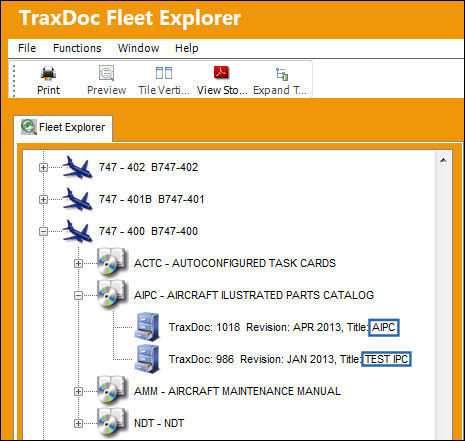Click the Preview button label

click(107, 90)
